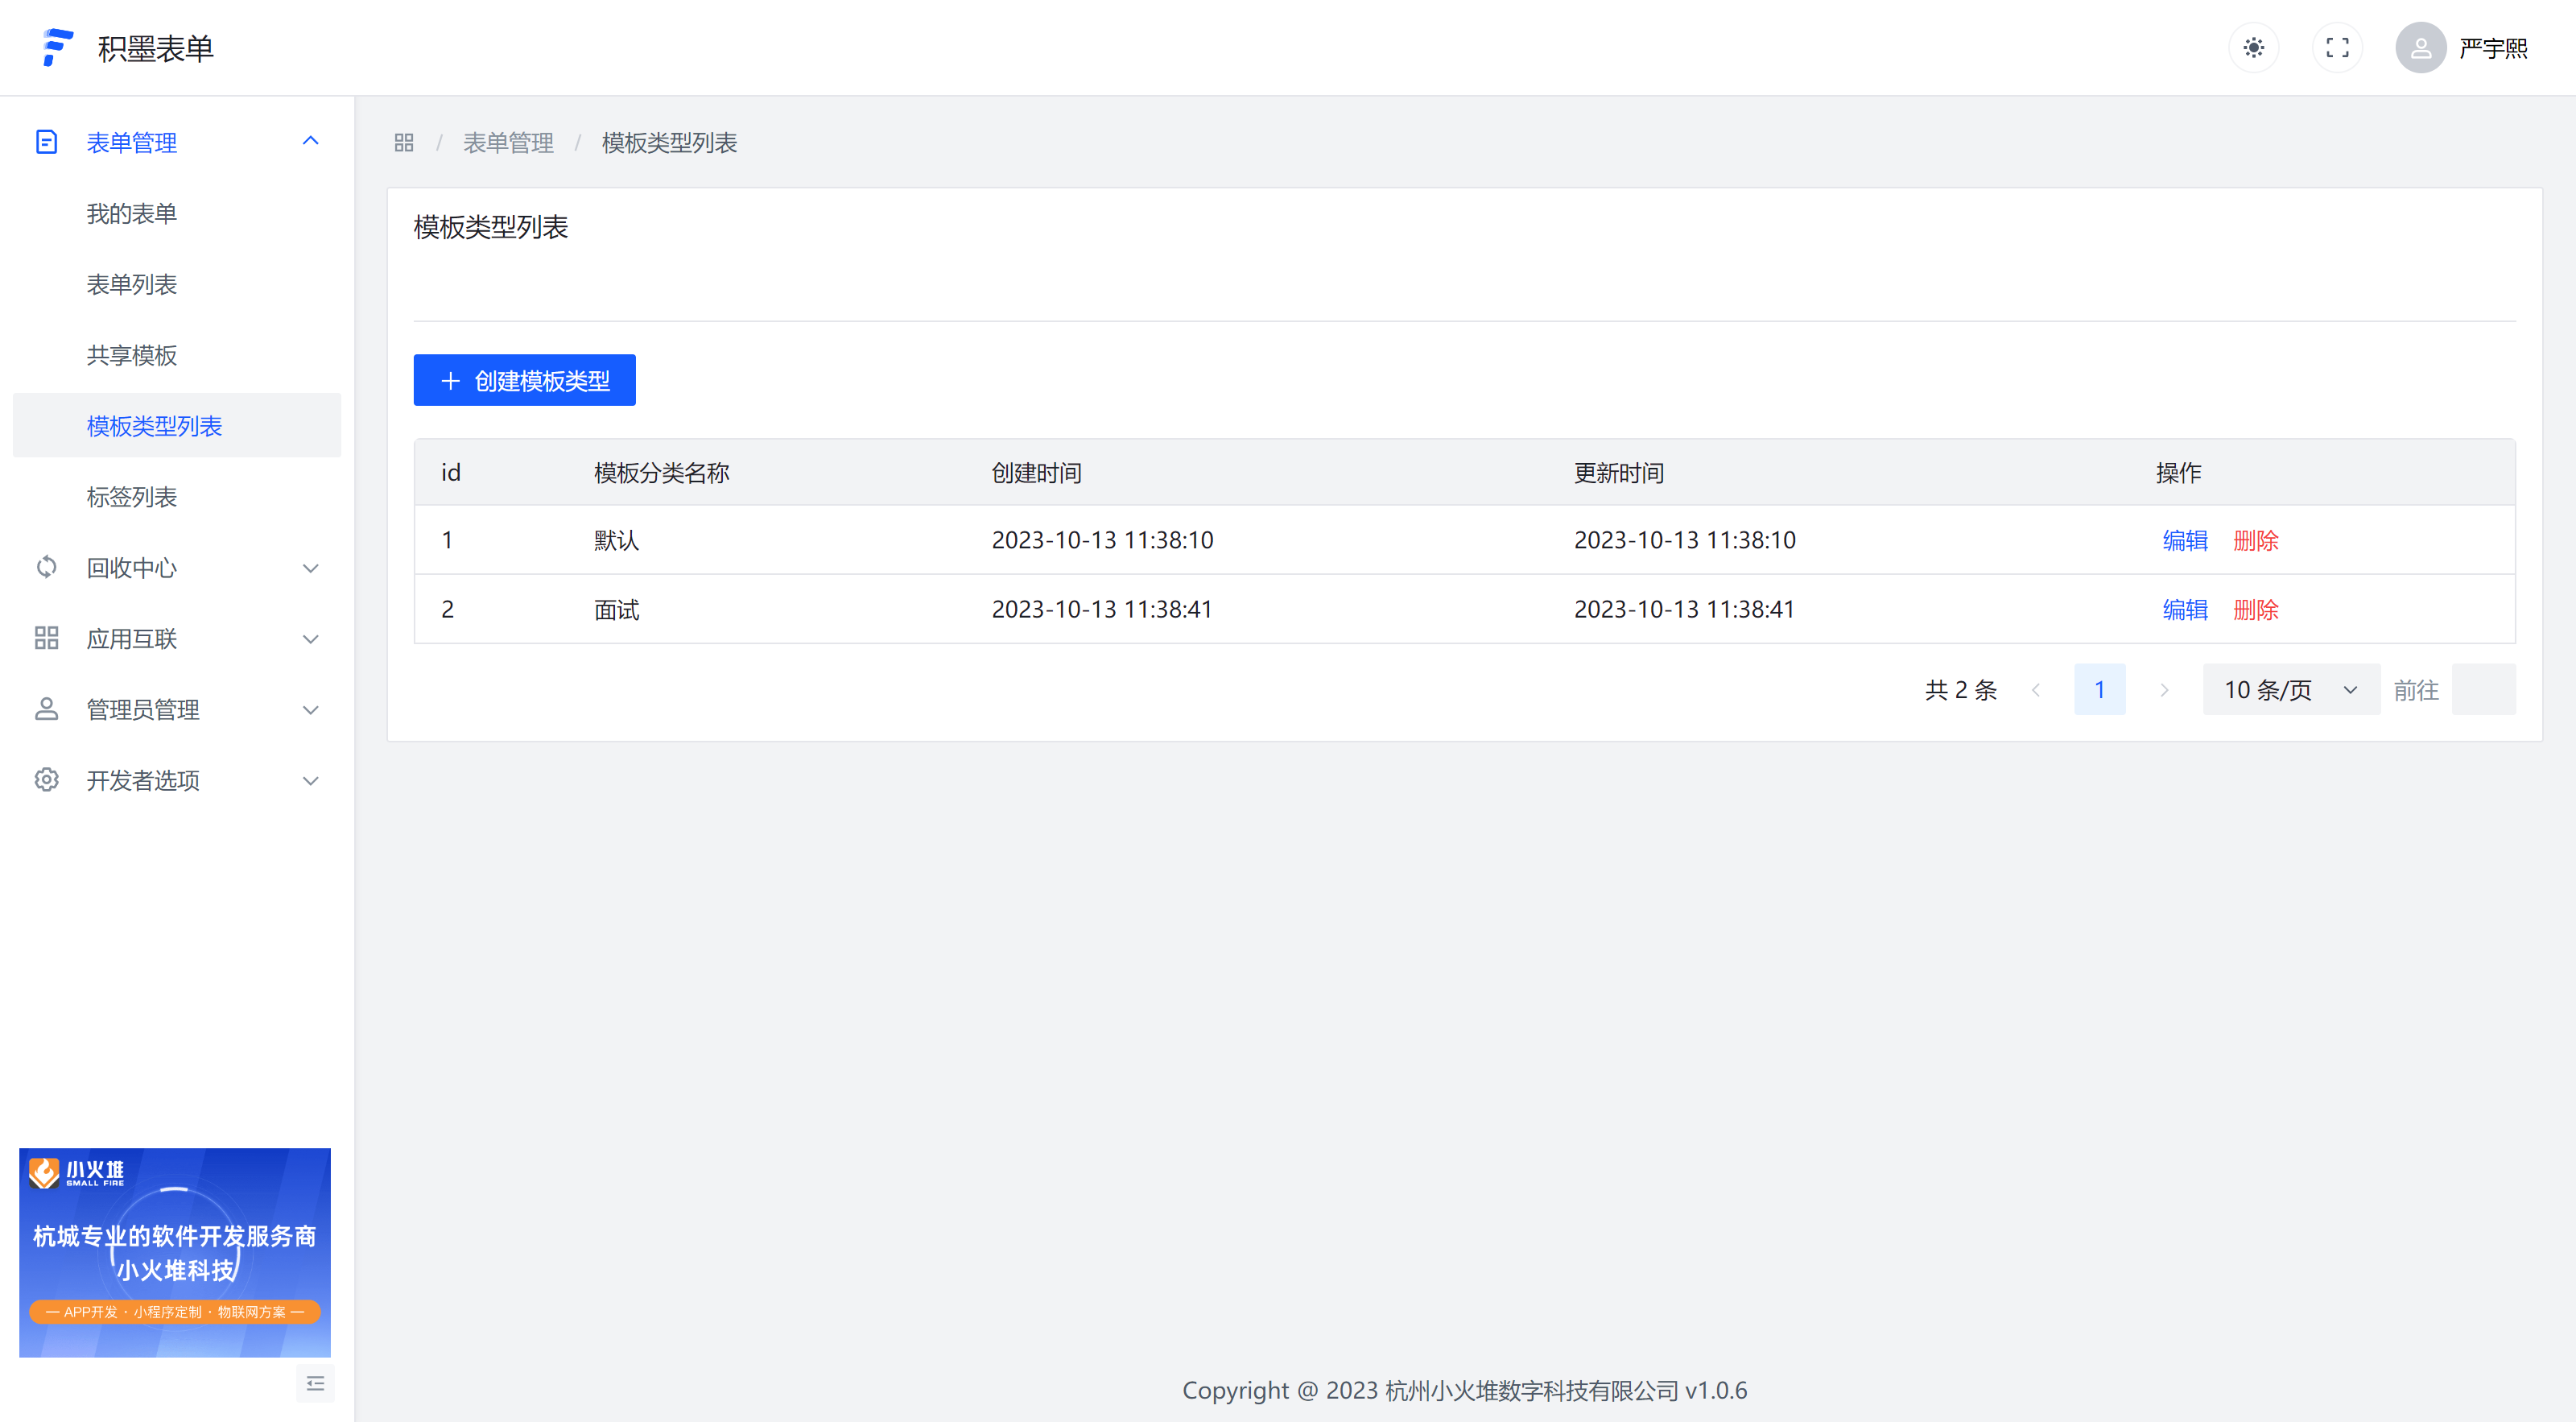
Task: Open 我的表单 menu item
Action: [x=132, y=214]
